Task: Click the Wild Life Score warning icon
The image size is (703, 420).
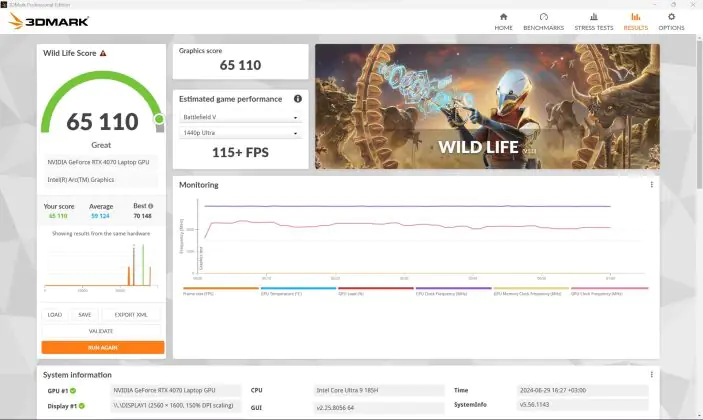Action: 103,53
